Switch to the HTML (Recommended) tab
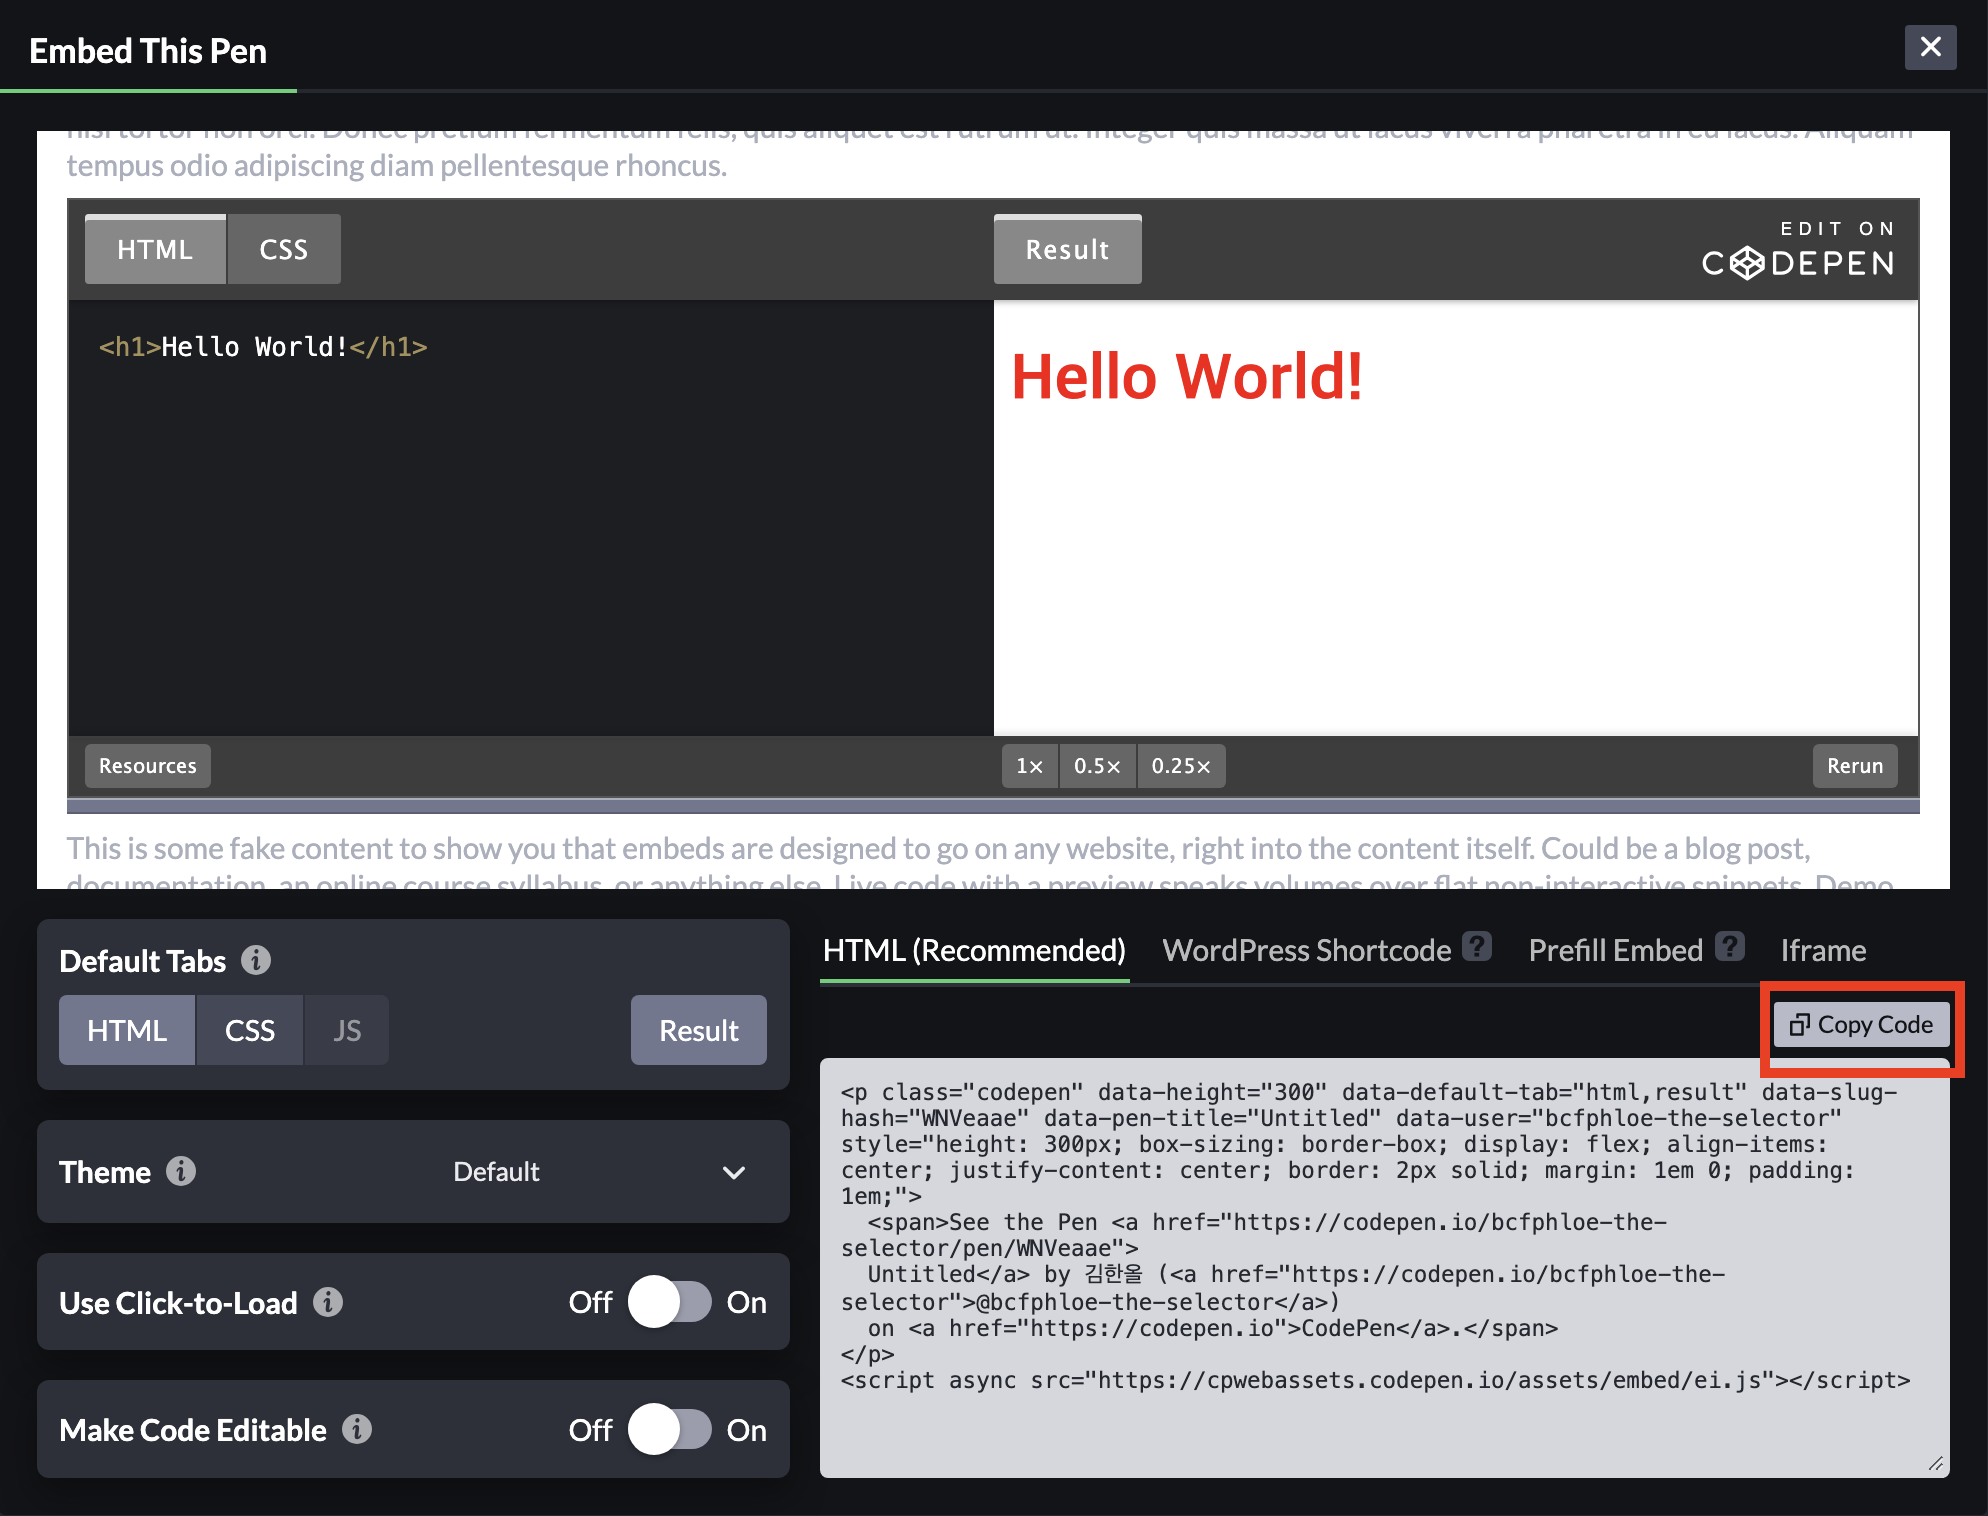Image resolution: width=1988 pixels, height=1516 pixels. click(x=974, y=950)
